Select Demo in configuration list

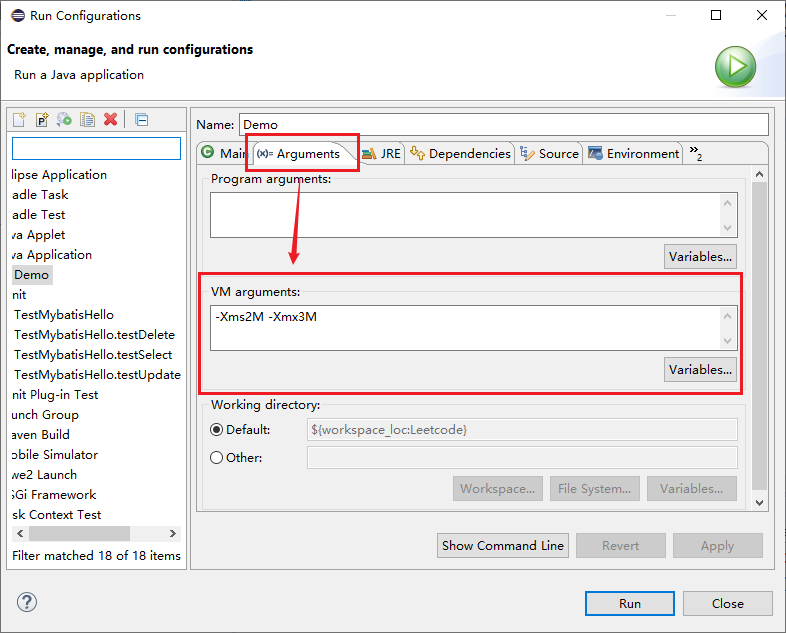coord(32,275)
